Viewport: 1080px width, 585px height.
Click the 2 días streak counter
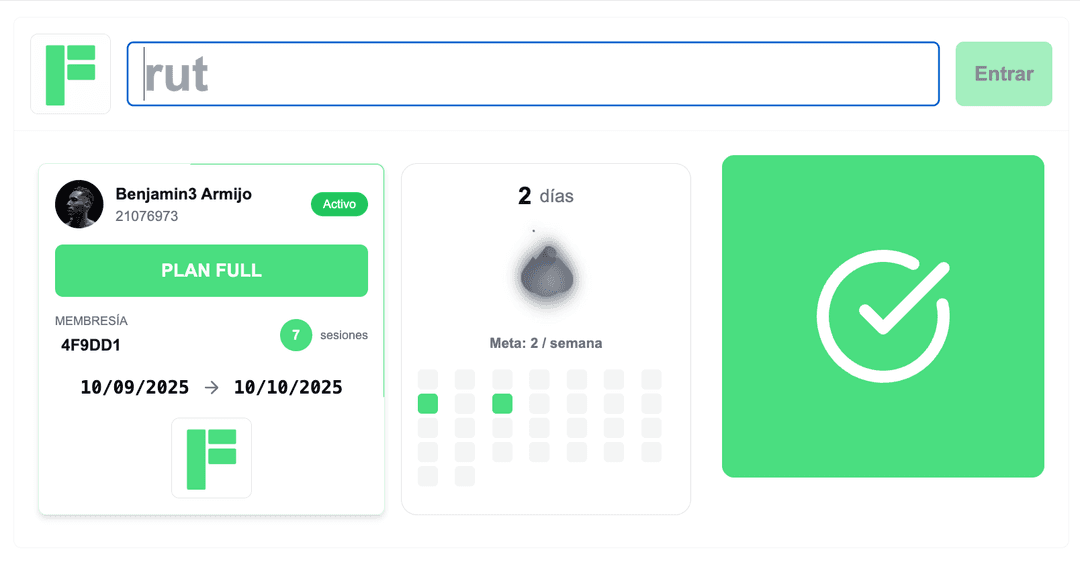[x=545, y=196]
